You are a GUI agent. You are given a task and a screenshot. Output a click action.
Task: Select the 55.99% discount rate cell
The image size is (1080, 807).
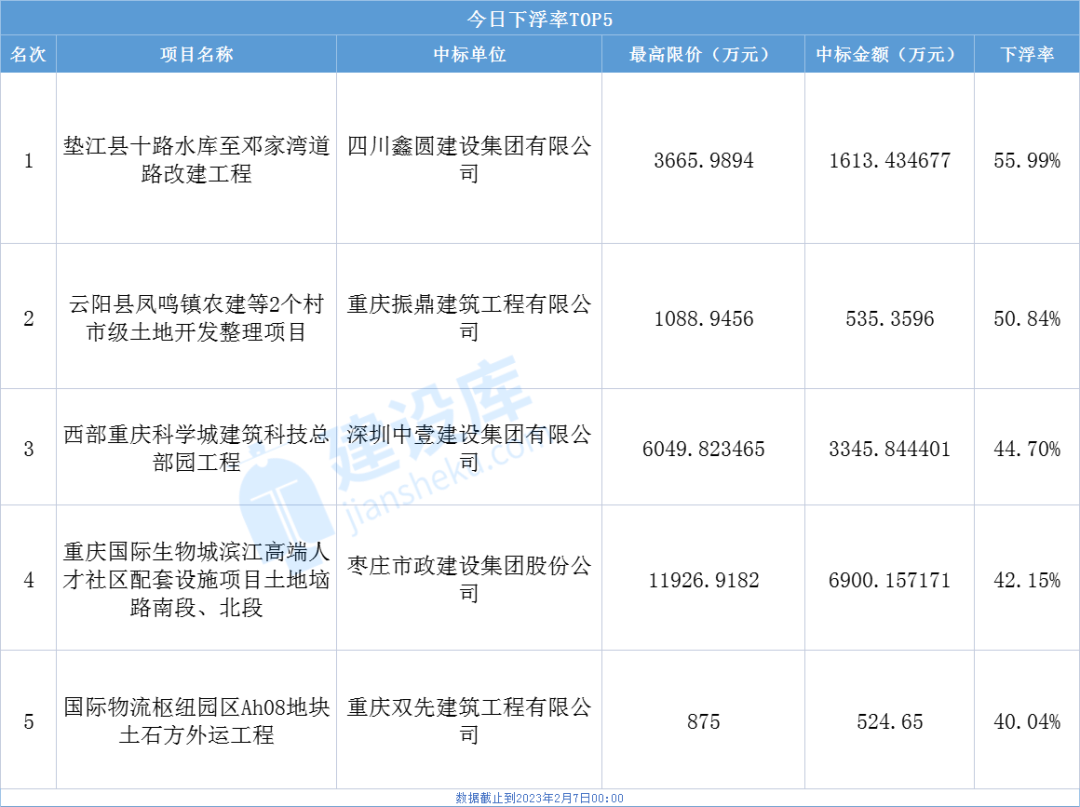point(1027,160)
